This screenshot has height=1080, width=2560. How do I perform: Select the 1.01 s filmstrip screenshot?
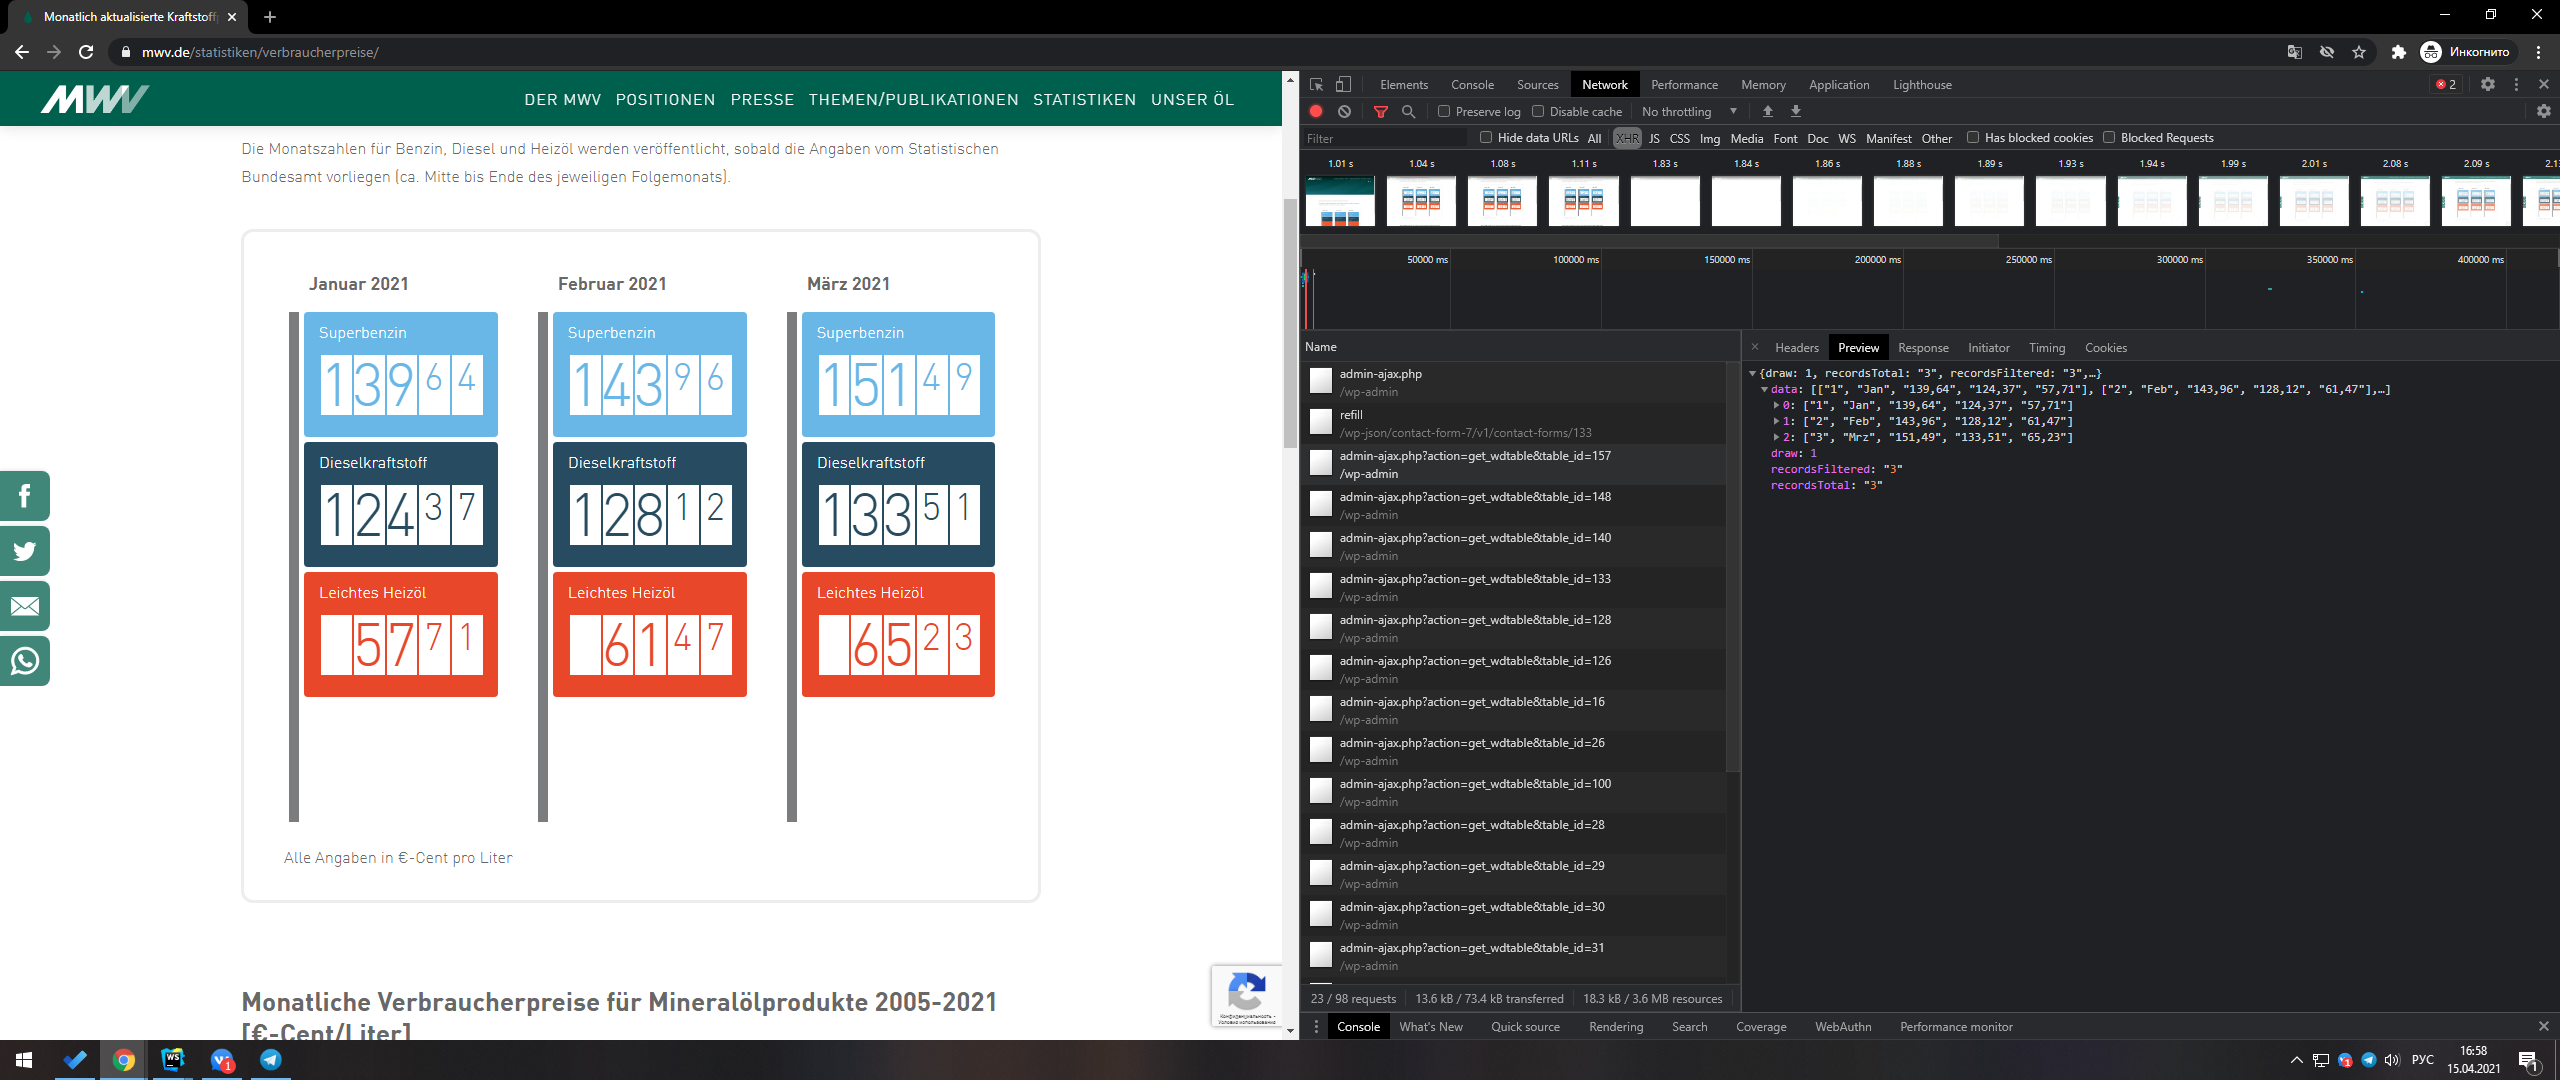point(1340,200)
